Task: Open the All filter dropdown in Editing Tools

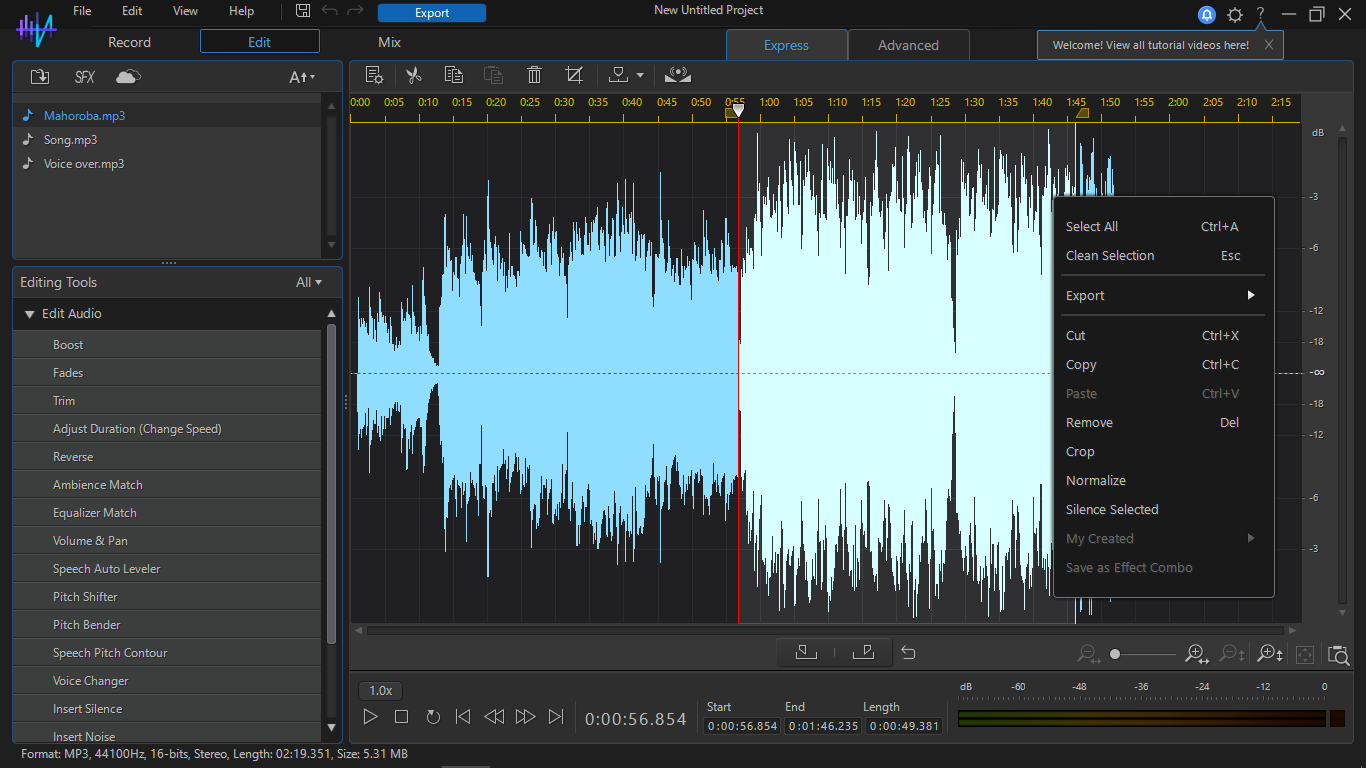Action: (309, 282)
